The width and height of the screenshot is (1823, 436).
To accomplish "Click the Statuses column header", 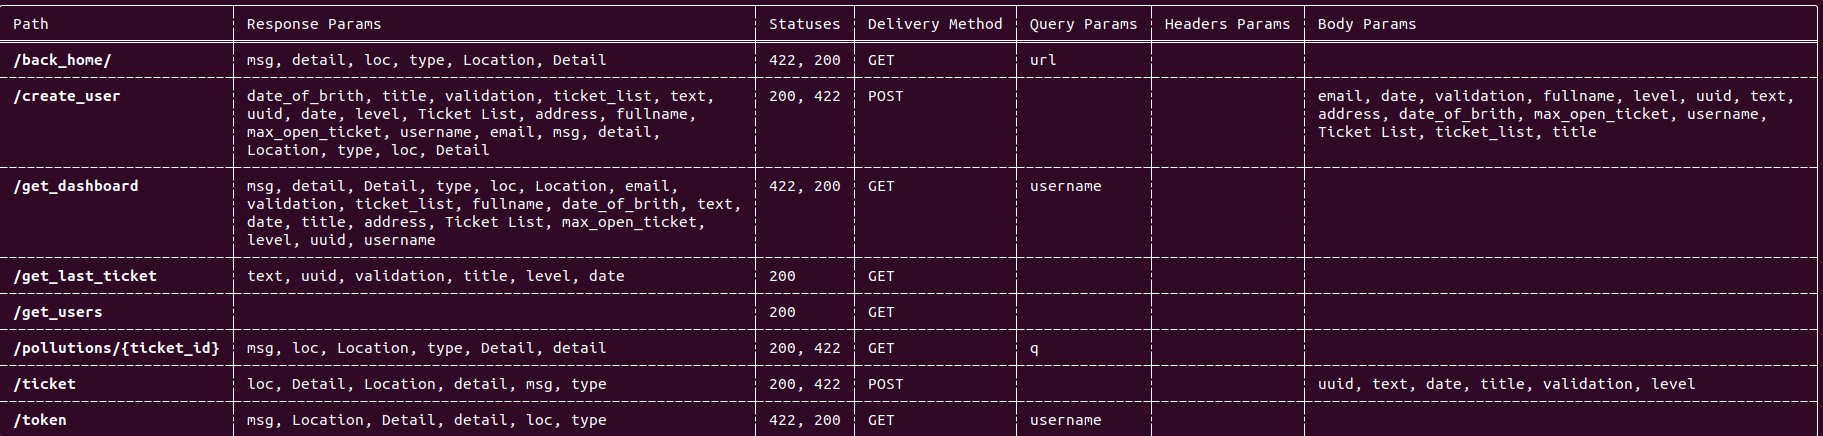I will (805, 24).
